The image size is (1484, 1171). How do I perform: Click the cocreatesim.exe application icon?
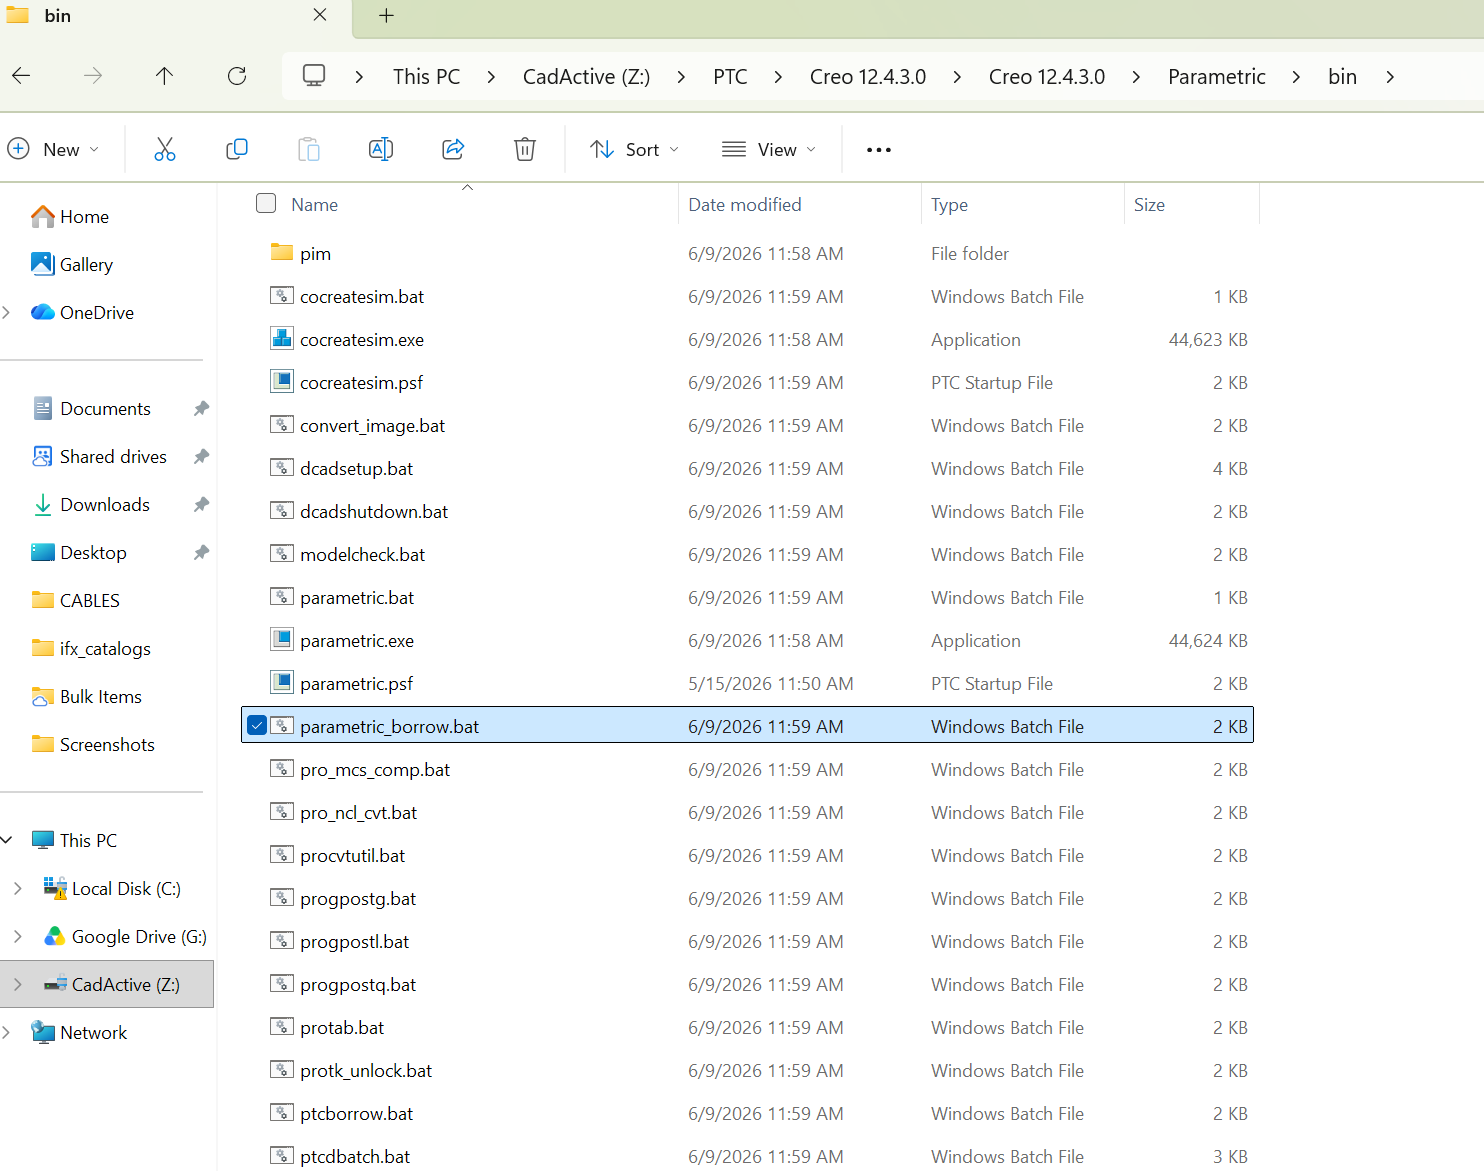pyautogui.click(x=282, y=339)
